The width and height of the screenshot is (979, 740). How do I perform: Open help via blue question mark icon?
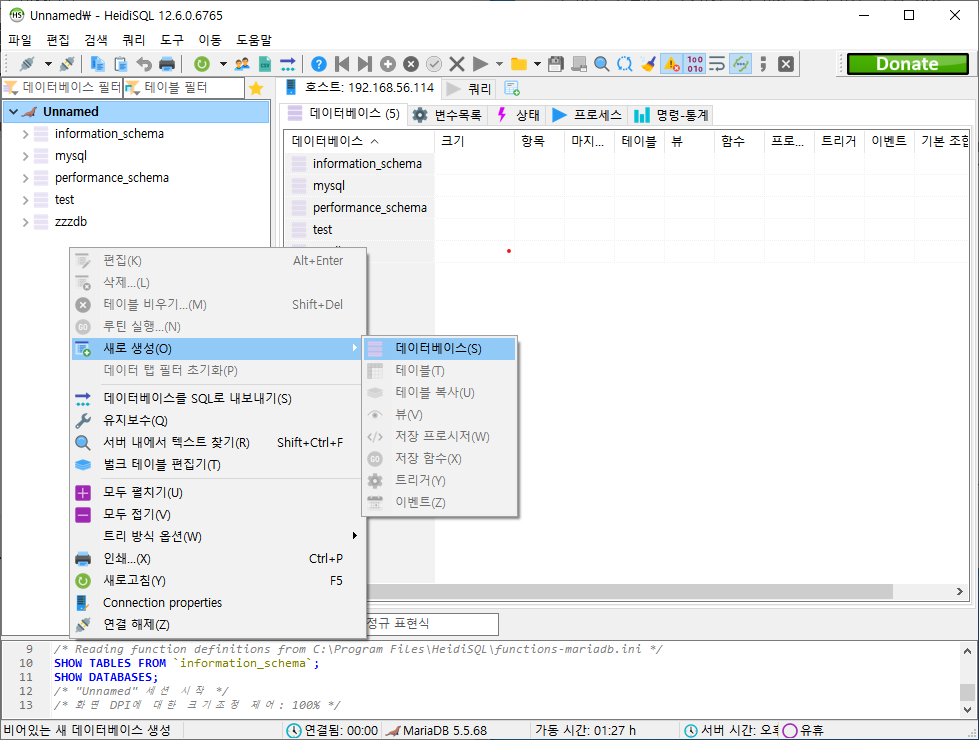point(318,64)
